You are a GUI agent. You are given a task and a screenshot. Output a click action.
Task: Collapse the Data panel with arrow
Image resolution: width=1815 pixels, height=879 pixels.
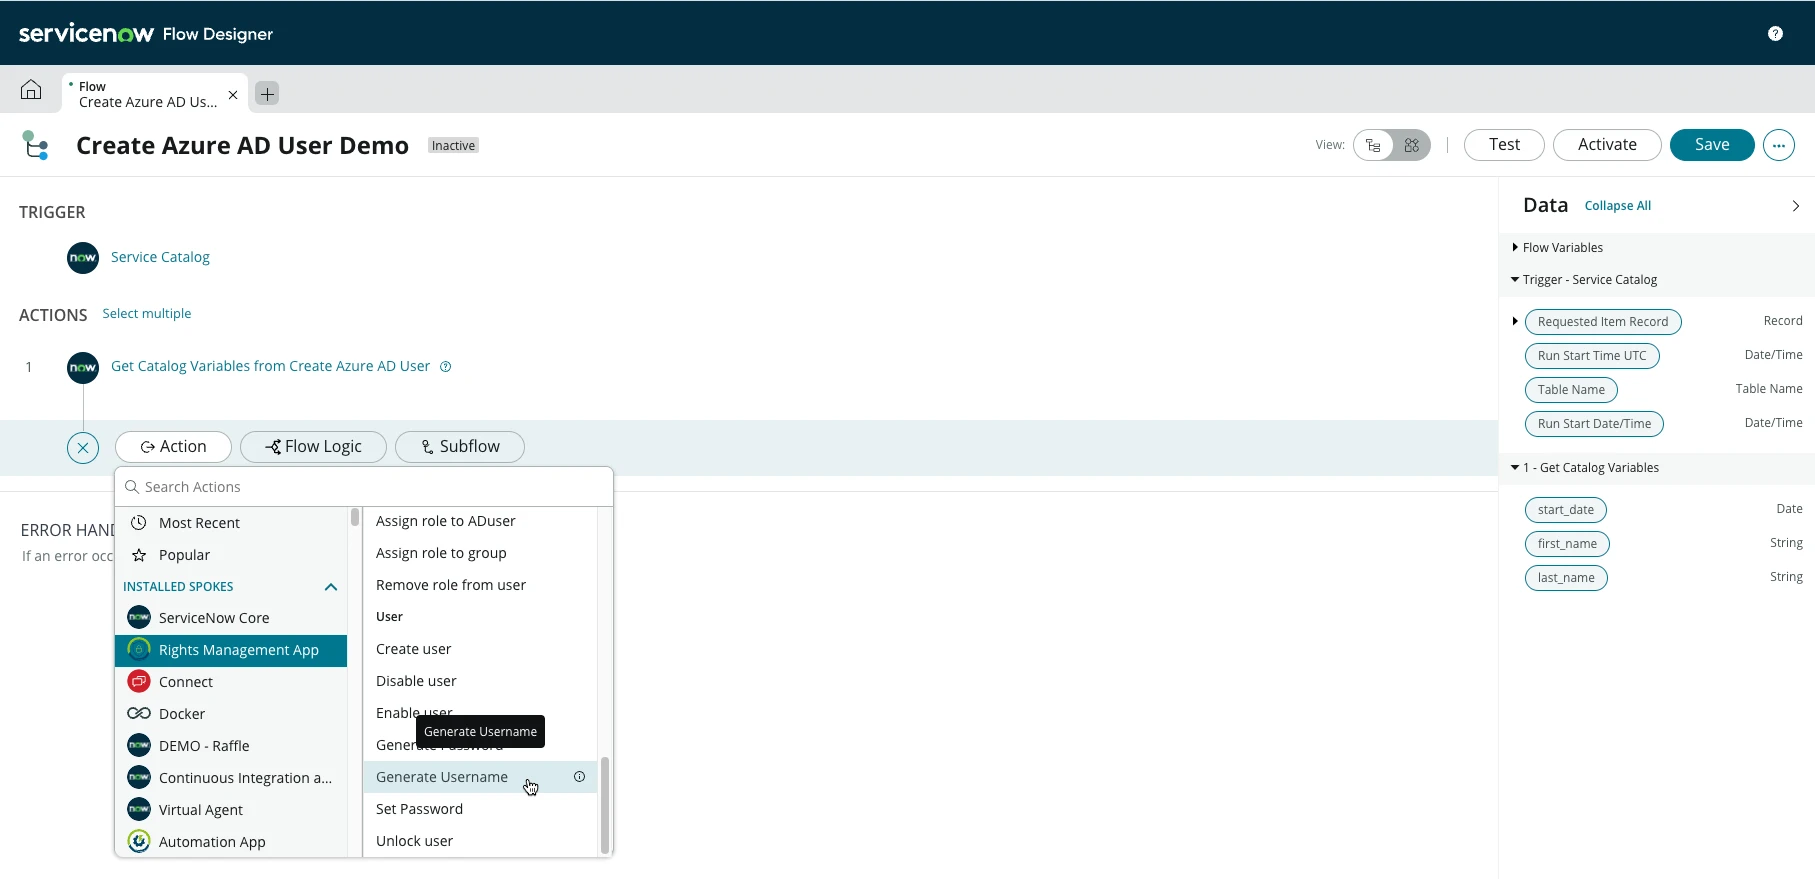(x=1795, y=206)
